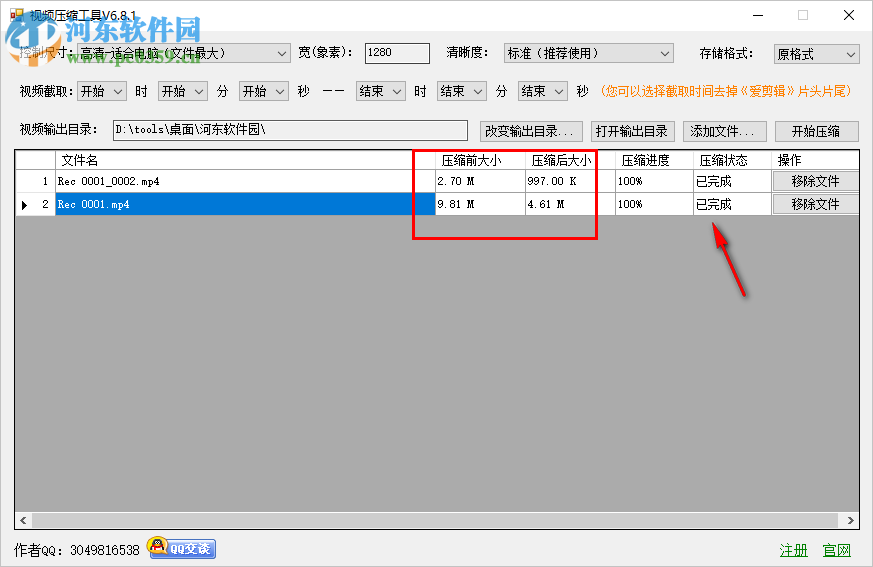This screenshot has height=567, width=873.
Task: Click the 操作 column header
Action: [x=815, y=160]
